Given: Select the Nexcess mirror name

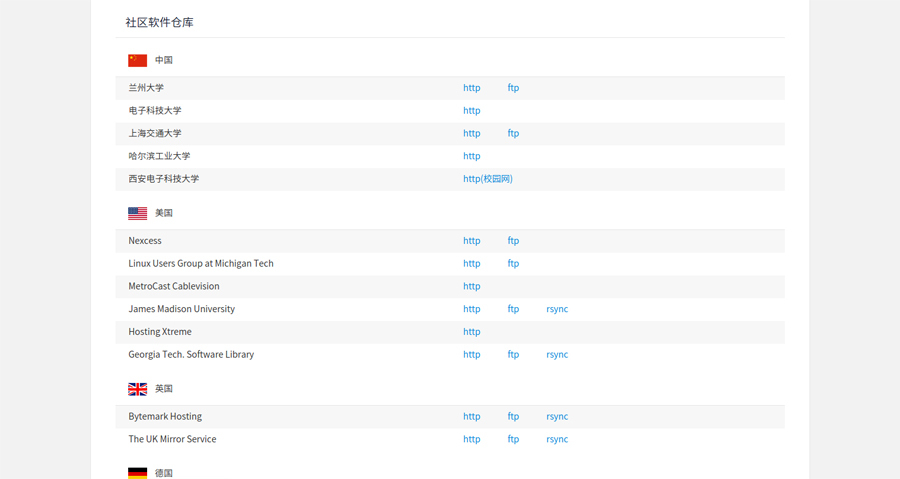Looking at the screenshot, I should coord(145,241).
